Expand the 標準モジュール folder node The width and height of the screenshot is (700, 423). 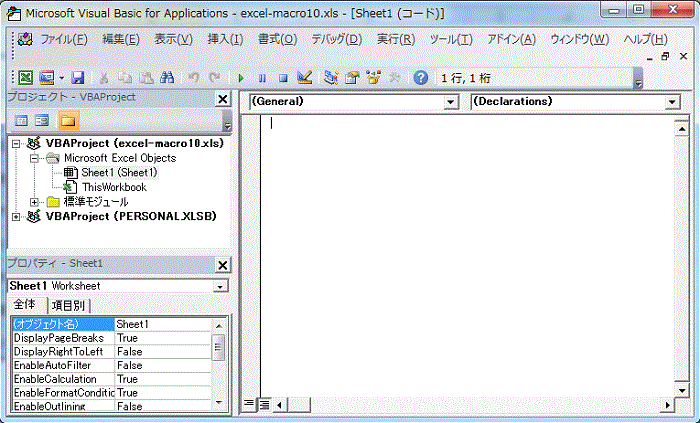tap(34, 202)
